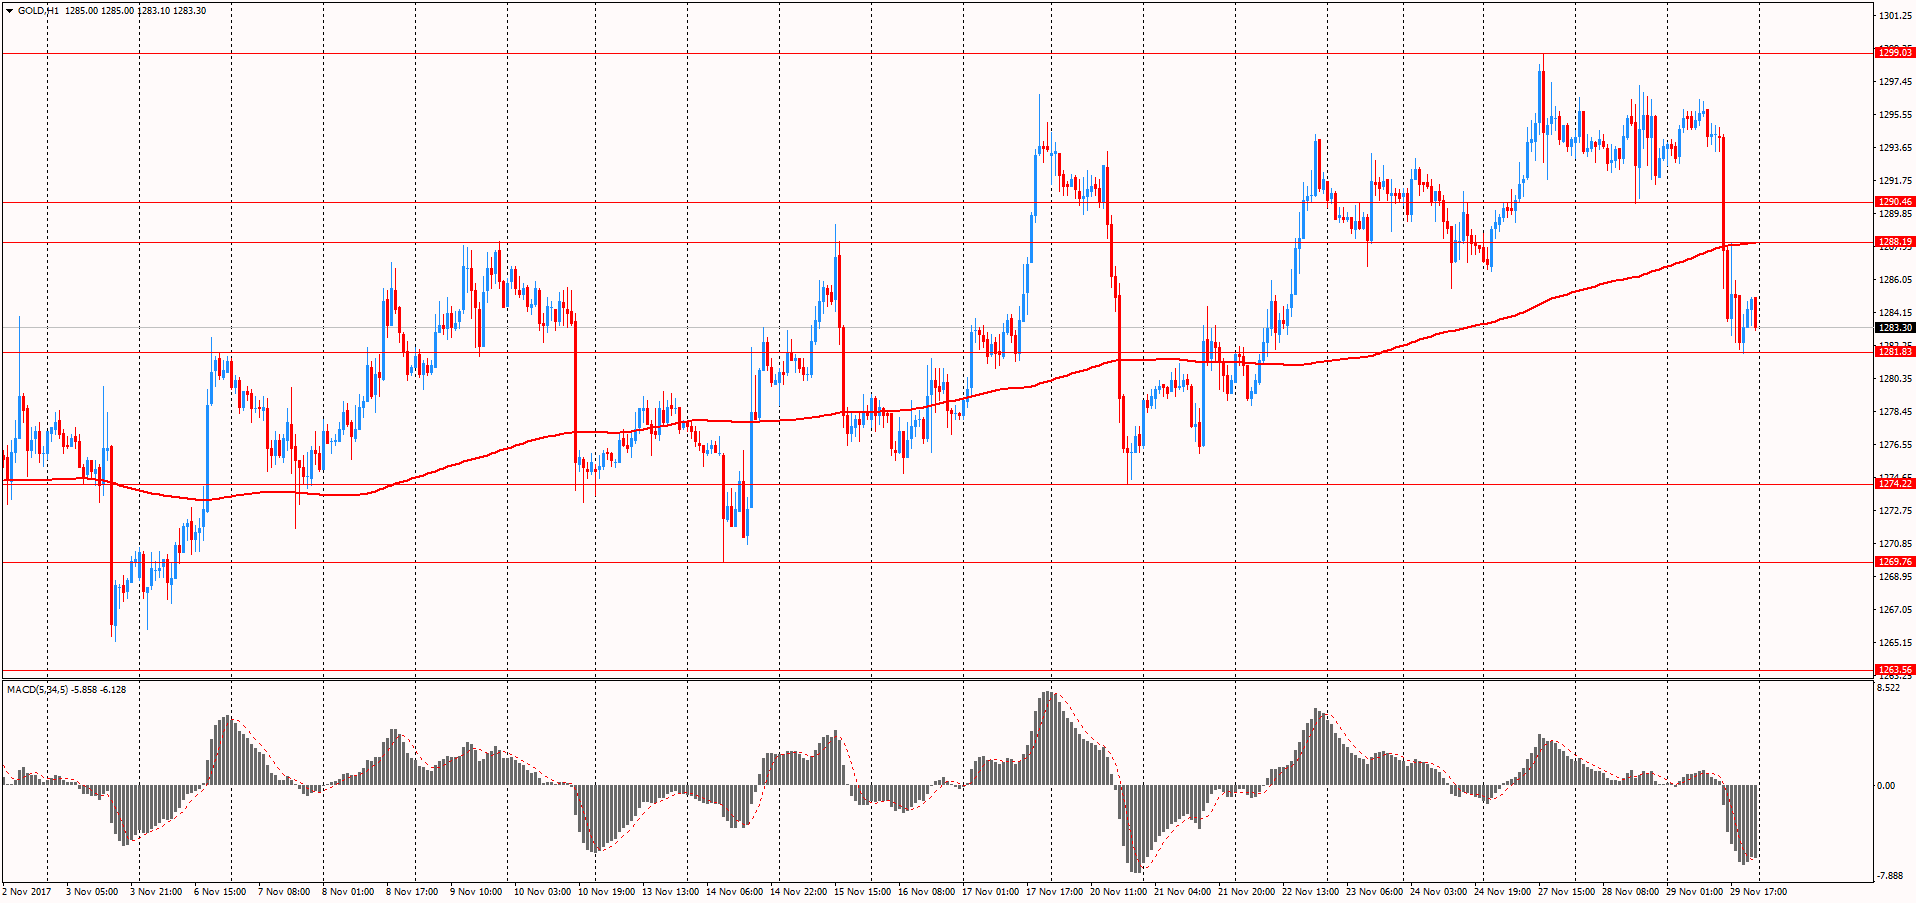Screen dimensions: 1916x903
Task: Click the 1290.46 red price label
Action: pyautogui.click(x=1894, y=202)
